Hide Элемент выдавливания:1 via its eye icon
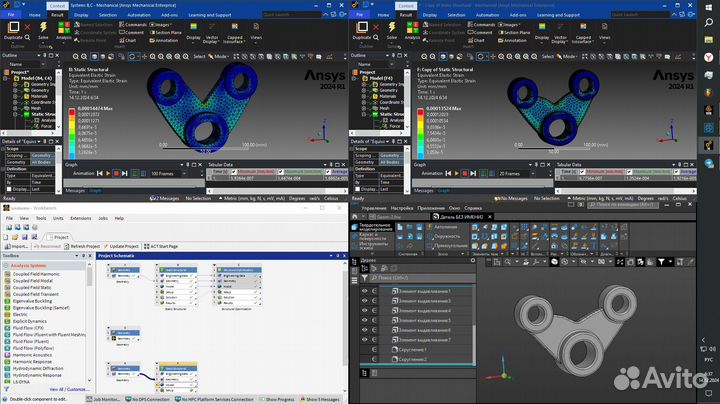 coord(365,291)
